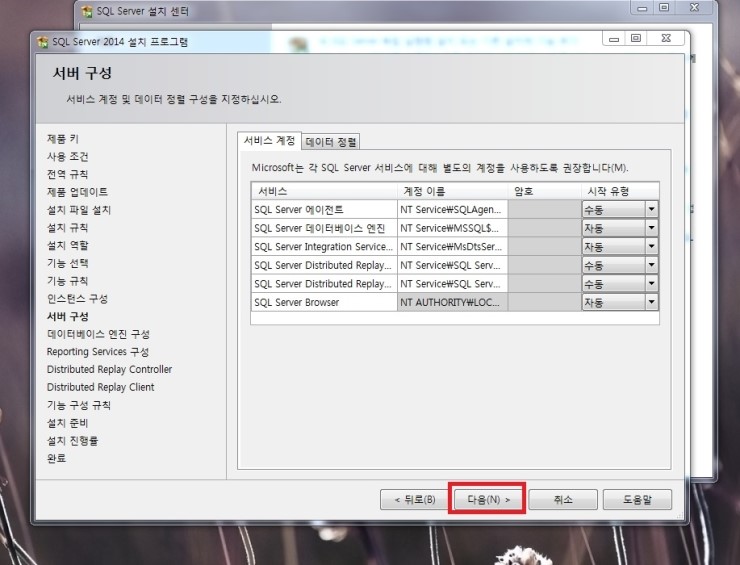Image resolution: width=740 pixels, height=565 pixels.
Task: Select the 설치 진행률 step in sidebar
Action: [72, 441]
